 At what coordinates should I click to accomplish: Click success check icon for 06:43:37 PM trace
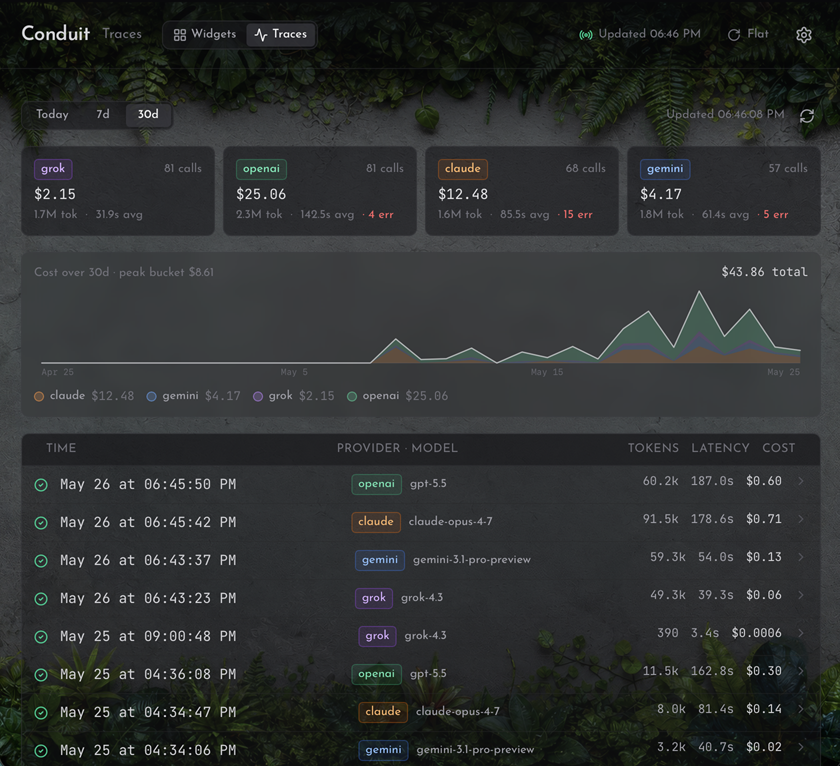(x=41, y=561)
